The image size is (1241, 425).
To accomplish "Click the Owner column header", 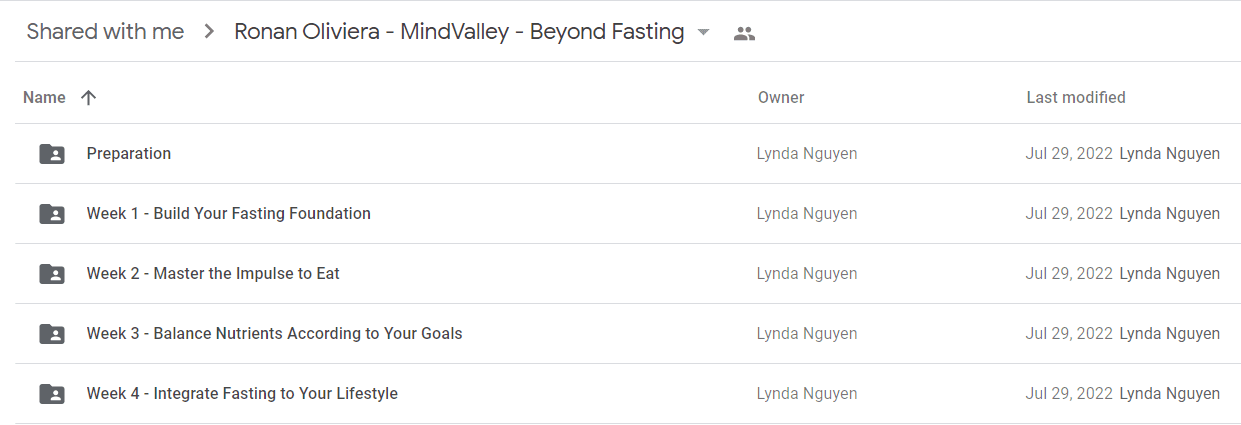I will pos(781,98).
